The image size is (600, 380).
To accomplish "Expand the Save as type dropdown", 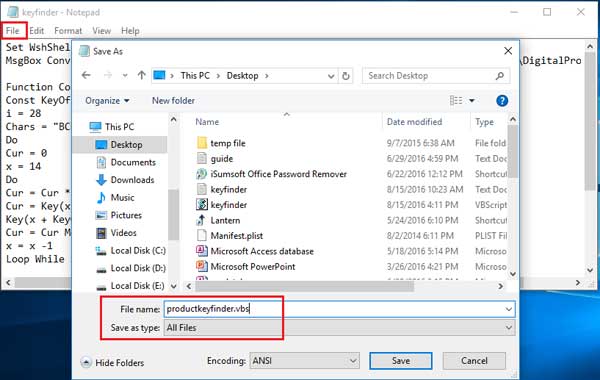I will [509, 328].
